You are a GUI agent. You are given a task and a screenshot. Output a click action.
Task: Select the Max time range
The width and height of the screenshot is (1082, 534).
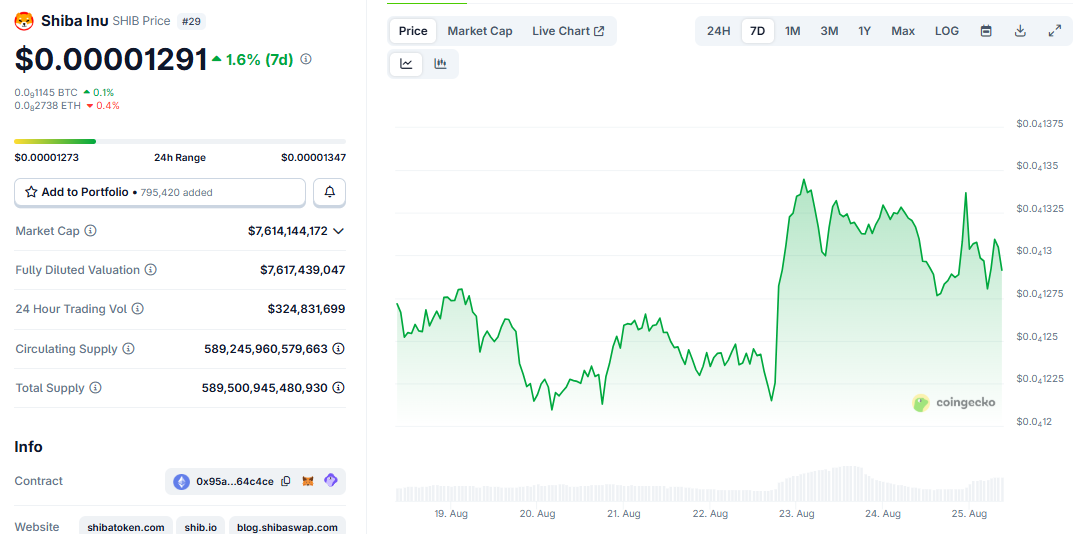coord(903,31)
